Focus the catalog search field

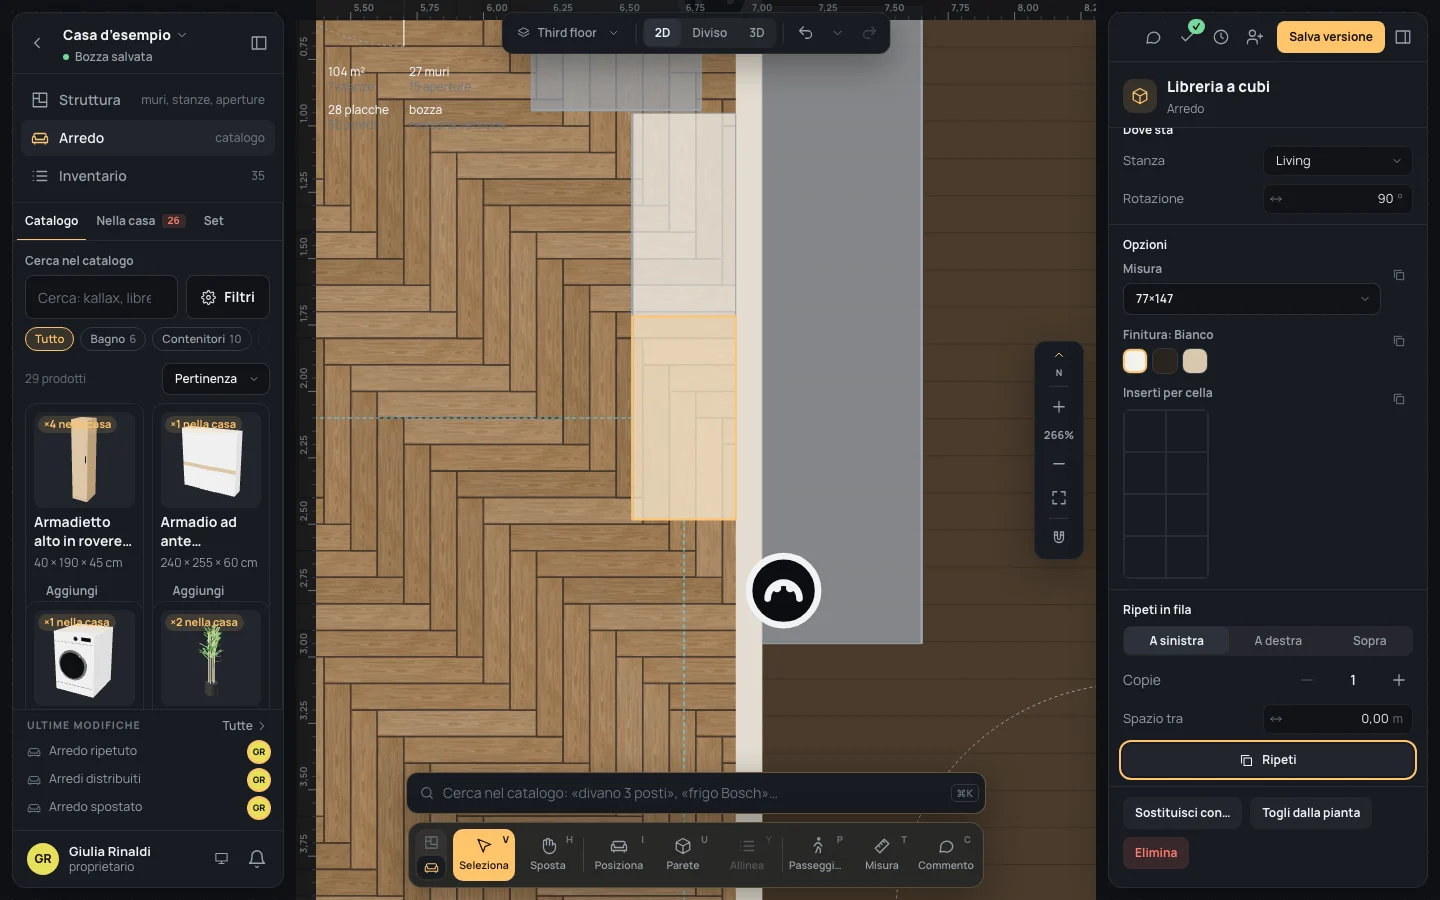(101, 297)
